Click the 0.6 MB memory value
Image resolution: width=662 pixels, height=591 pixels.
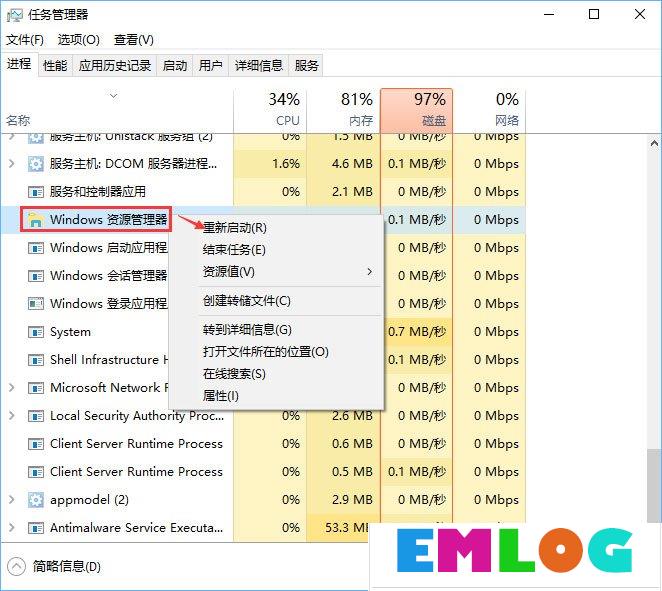click(x=352, y=444)
